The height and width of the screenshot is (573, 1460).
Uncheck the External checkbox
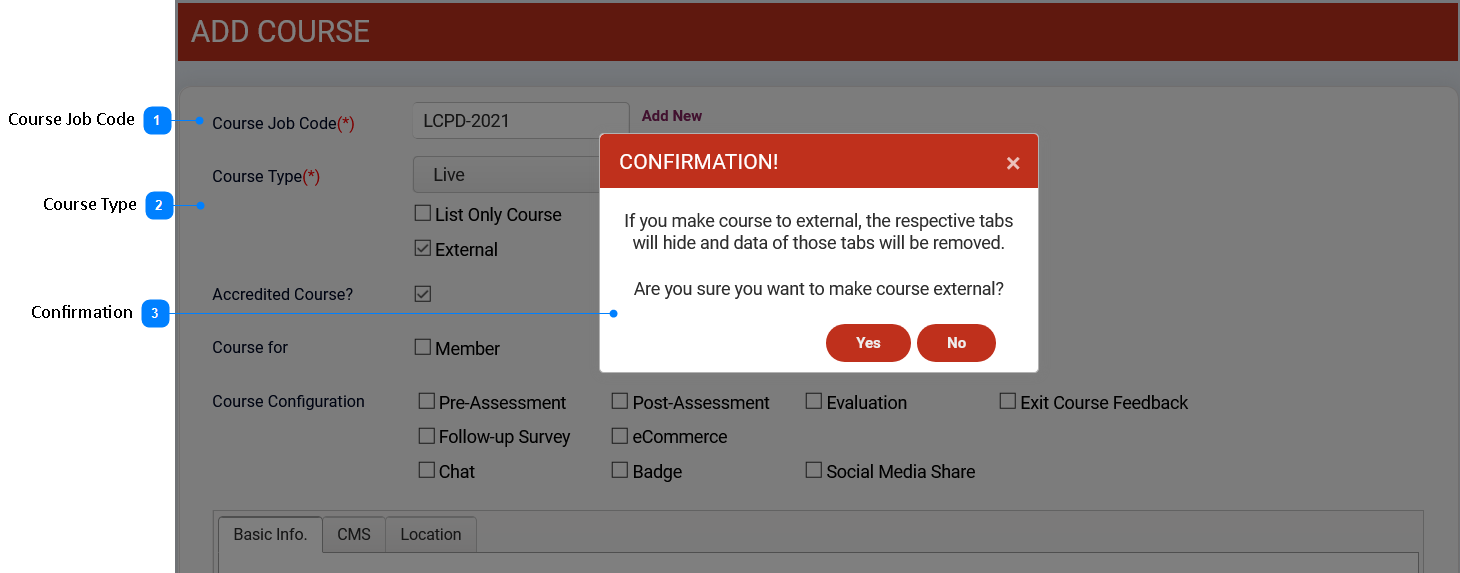[x=423, y=249]
